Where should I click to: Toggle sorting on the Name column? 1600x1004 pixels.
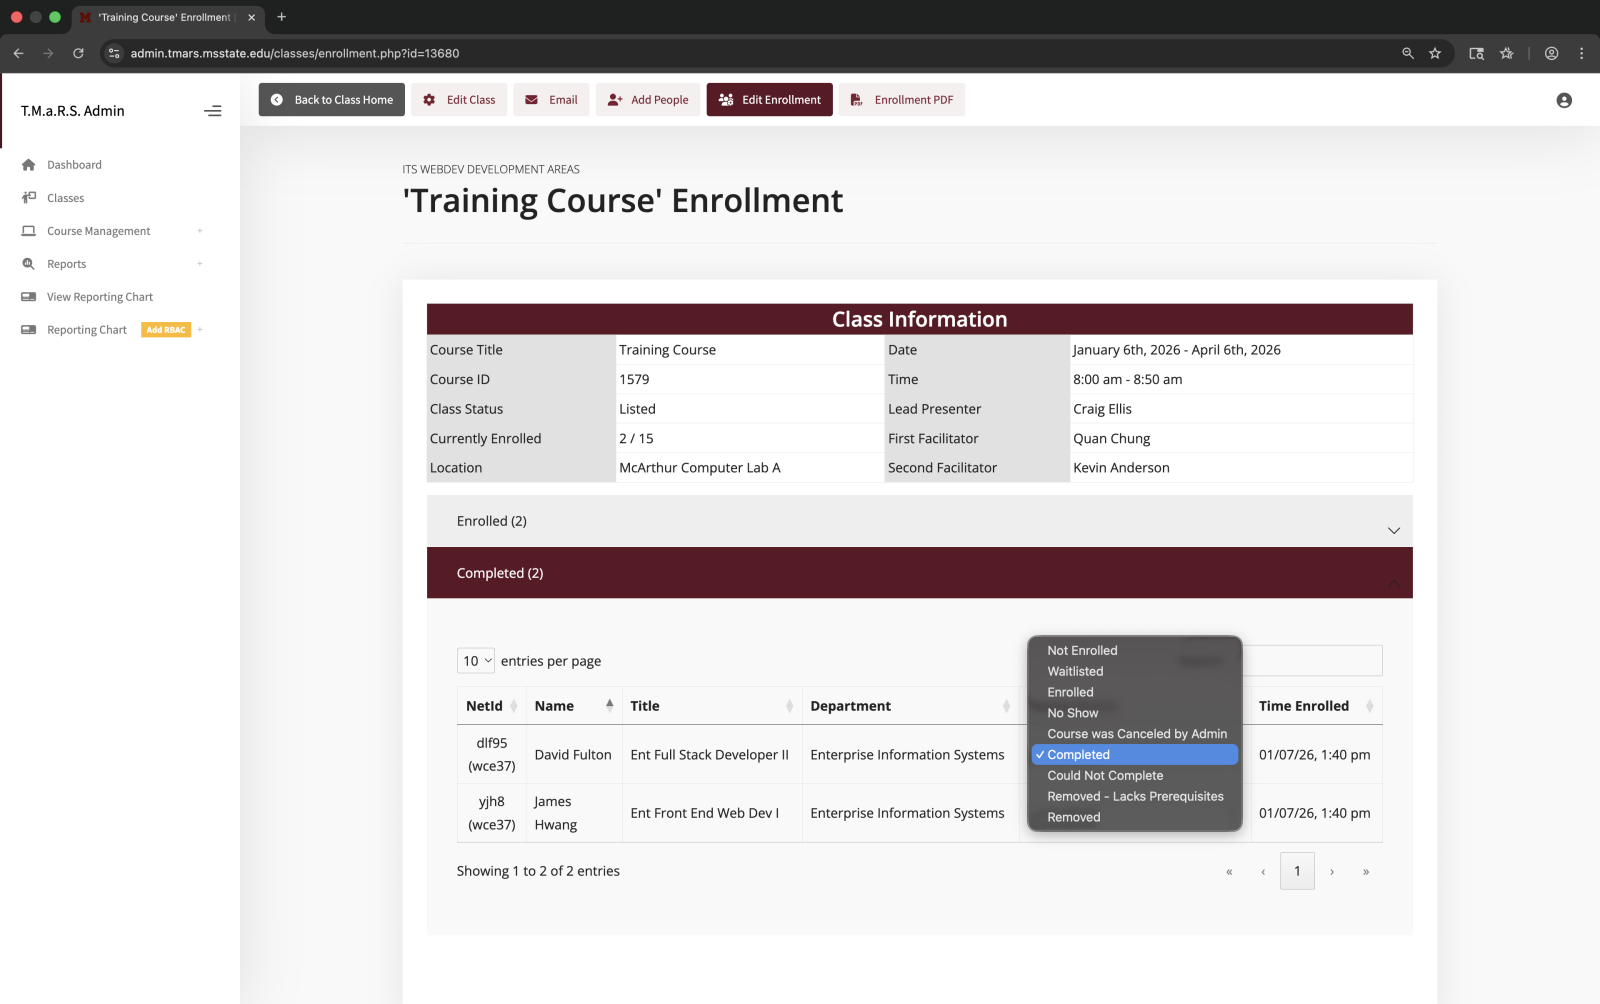click(x=554, y=705)
